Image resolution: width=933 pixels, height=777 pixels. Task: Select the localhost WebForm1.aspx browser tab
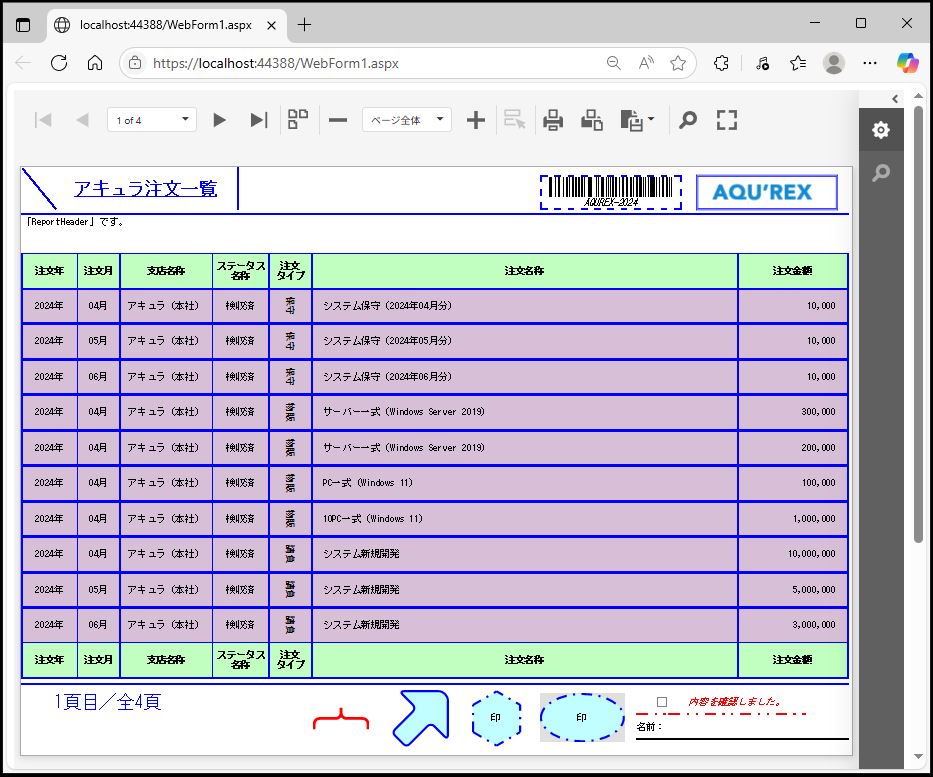pyautogui.click(x=165, y=24)
